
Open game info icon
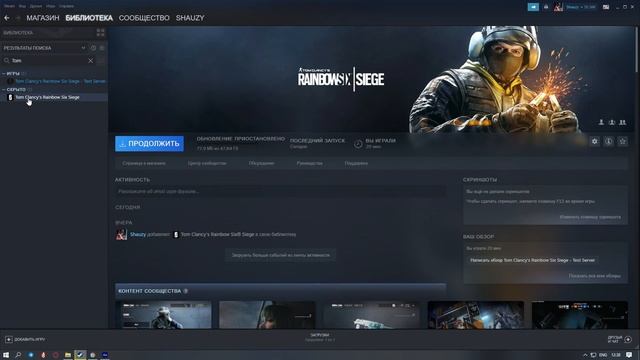609,141
